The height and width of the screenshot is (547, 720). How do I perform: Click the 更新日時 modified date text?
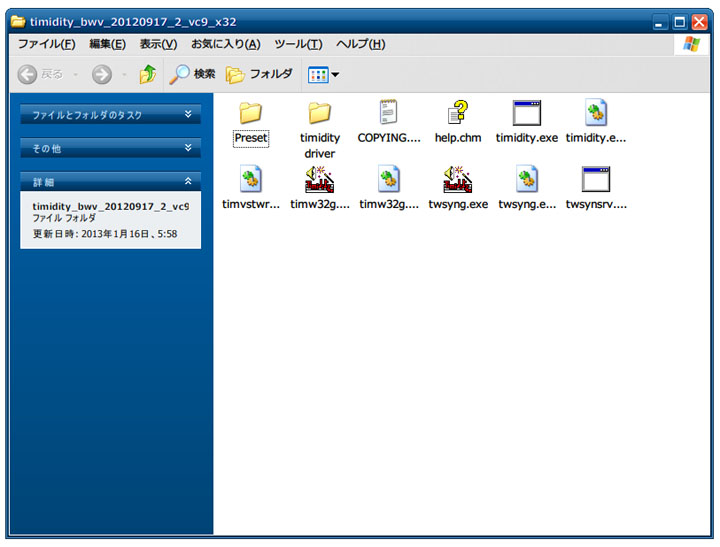[x=105, y=234]
